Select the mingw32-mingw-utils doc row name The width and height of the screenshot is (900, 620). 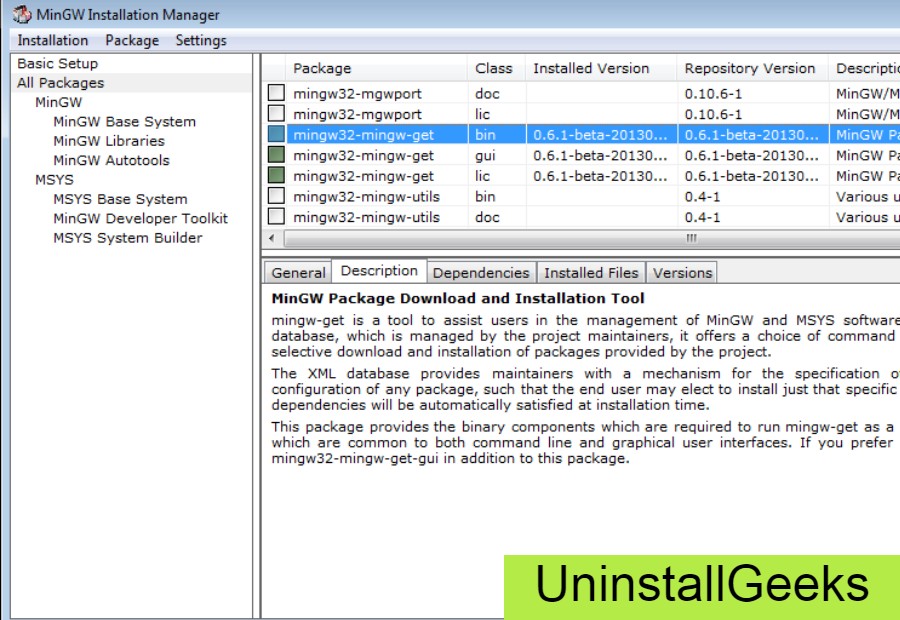[x=366, y=218]
